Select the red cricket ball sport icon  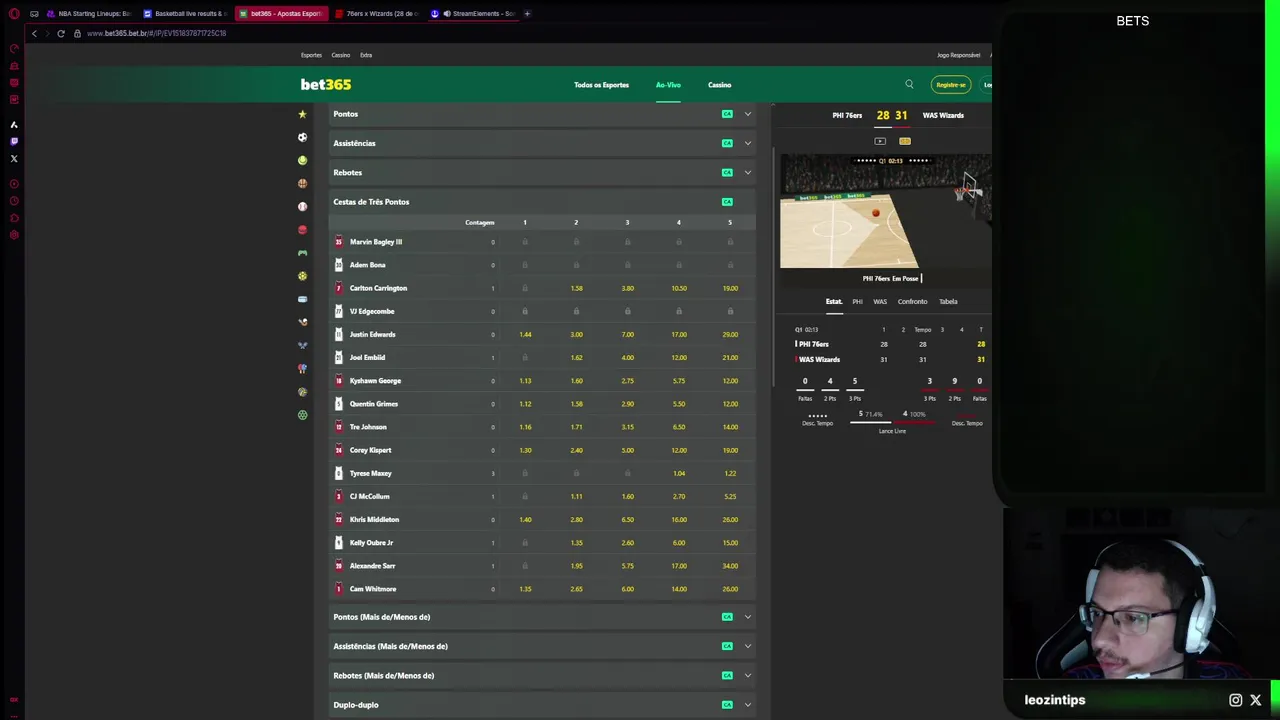302,229
